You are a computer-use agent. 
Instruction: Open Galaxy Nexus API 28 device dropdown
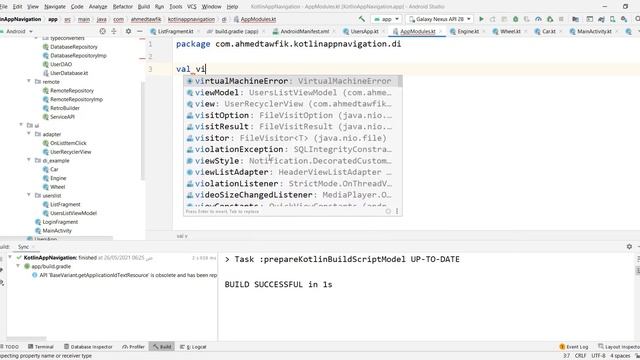tap(440, 19)
